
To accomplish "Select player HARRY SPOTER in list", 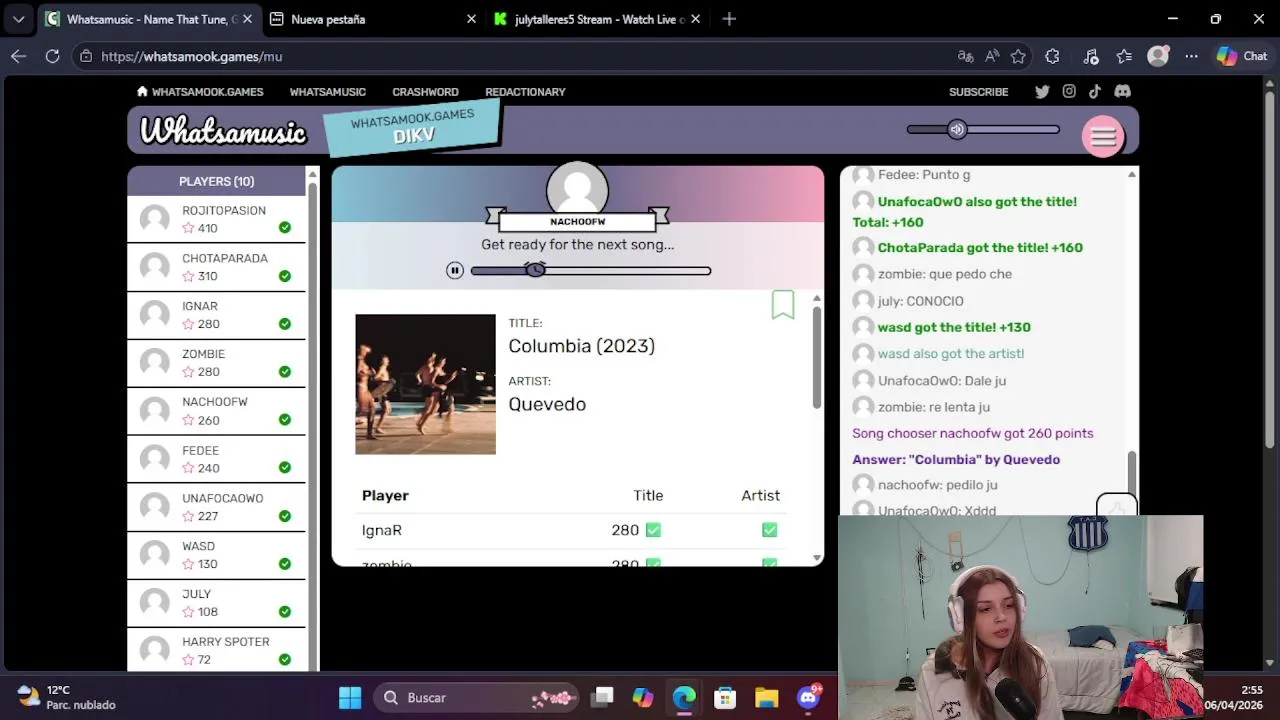I will 216,650.
